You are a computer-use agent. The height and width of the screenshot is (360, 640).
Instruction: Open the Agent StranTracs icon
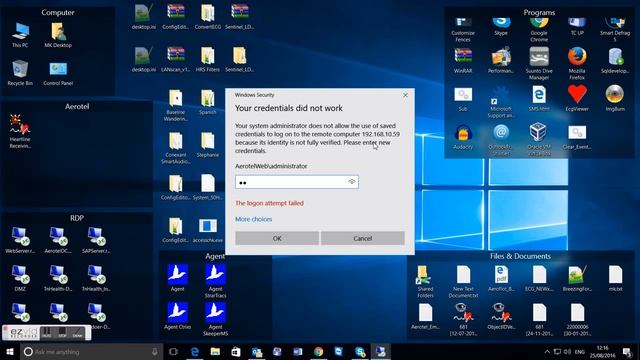click(216, 281)
